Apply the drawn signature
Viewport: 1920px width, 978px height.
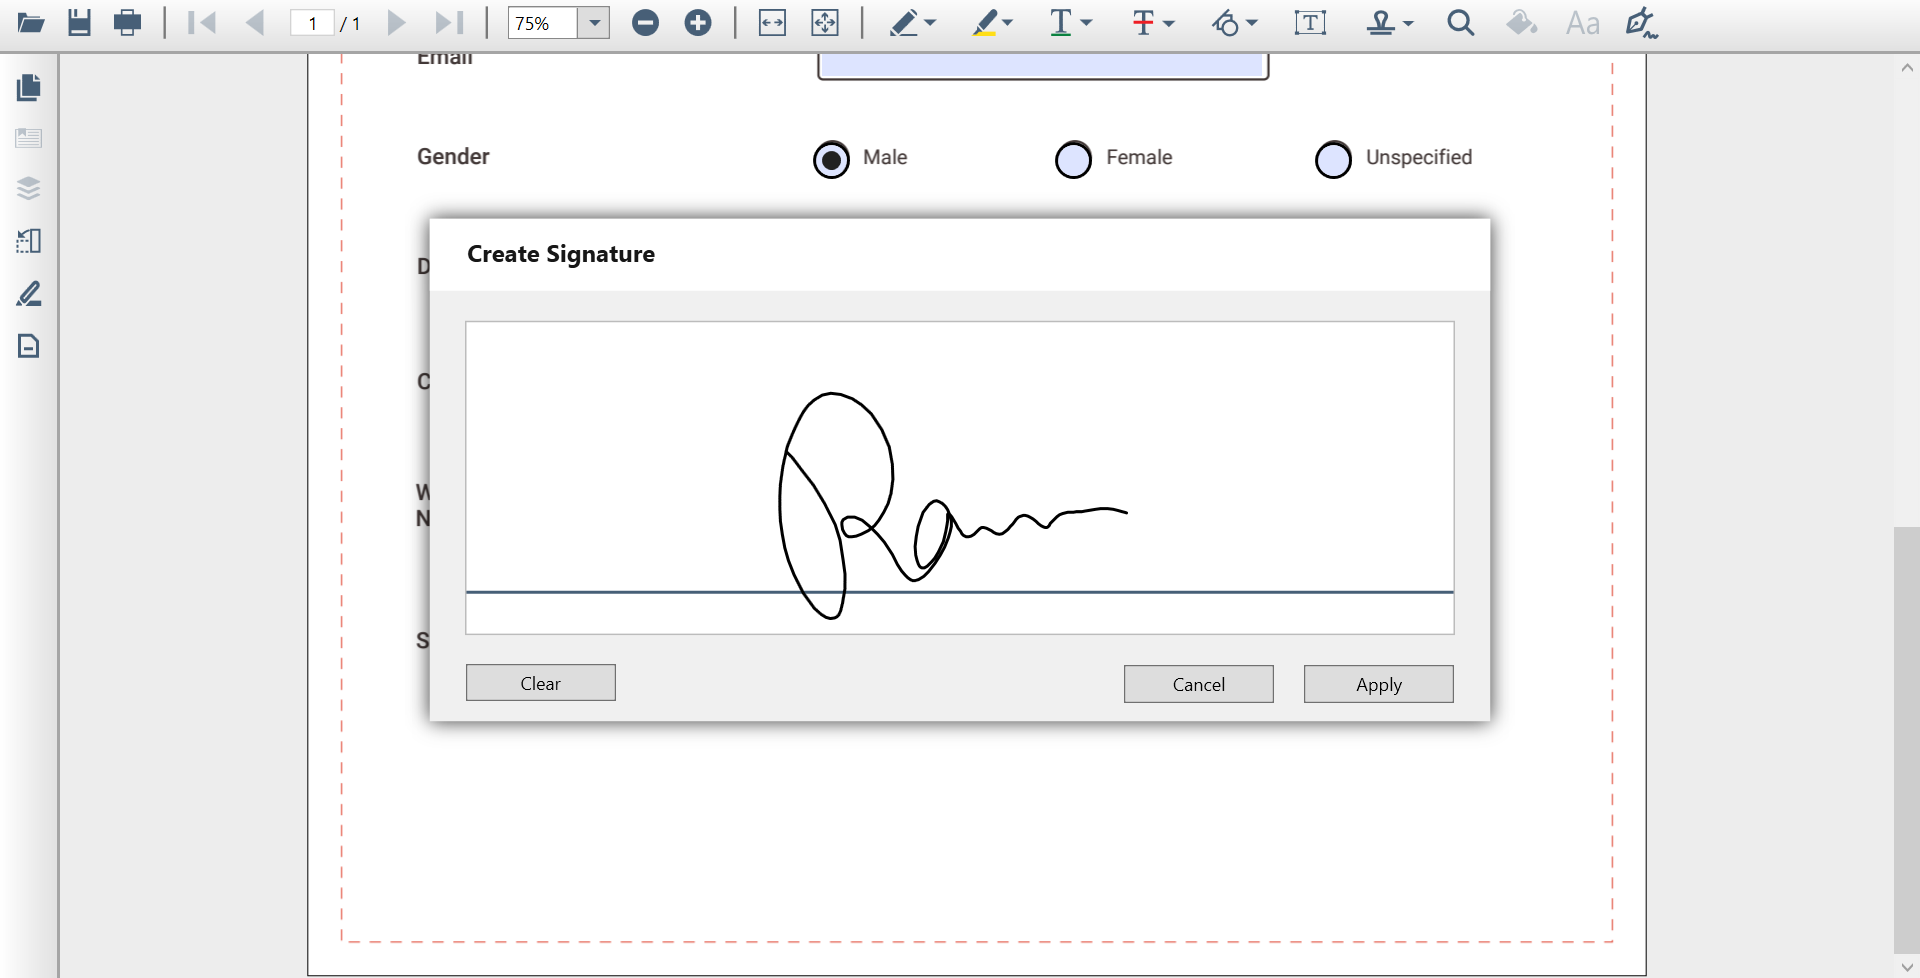[x=1379, y=684]
